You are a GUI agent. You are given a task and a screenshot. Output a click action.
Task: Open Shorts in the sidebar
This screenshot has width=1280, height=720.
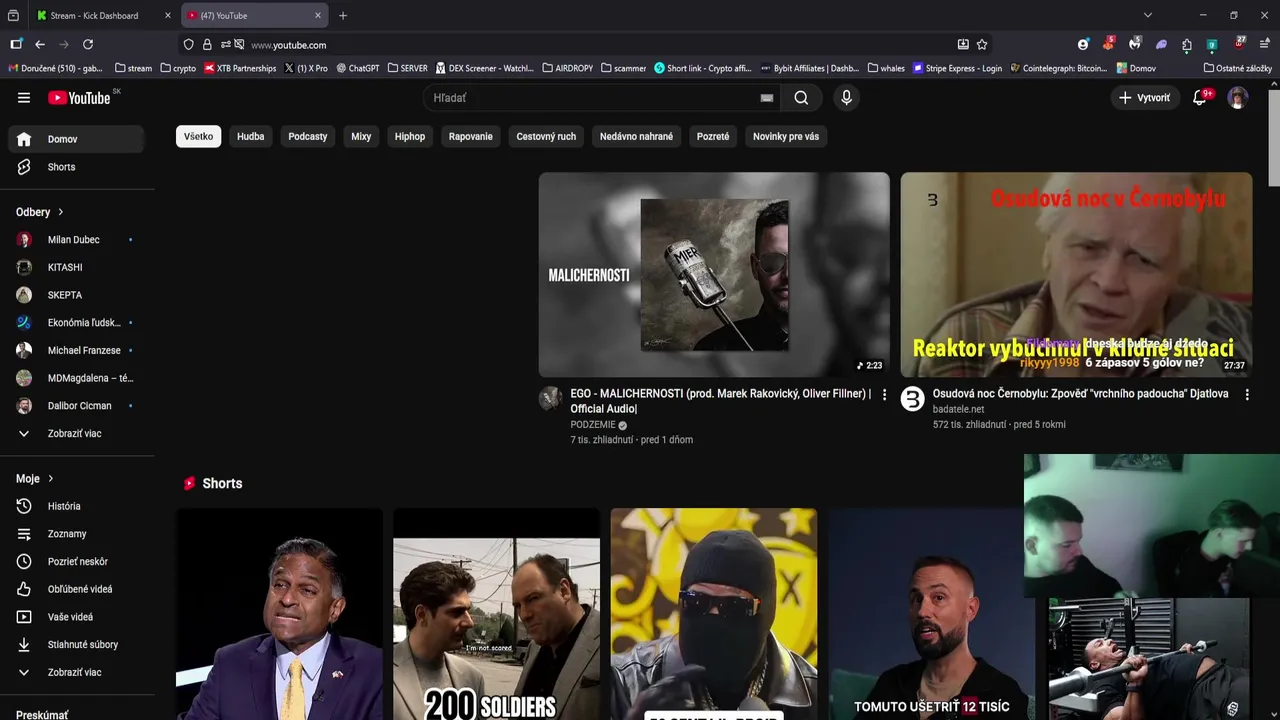[76, 167]
